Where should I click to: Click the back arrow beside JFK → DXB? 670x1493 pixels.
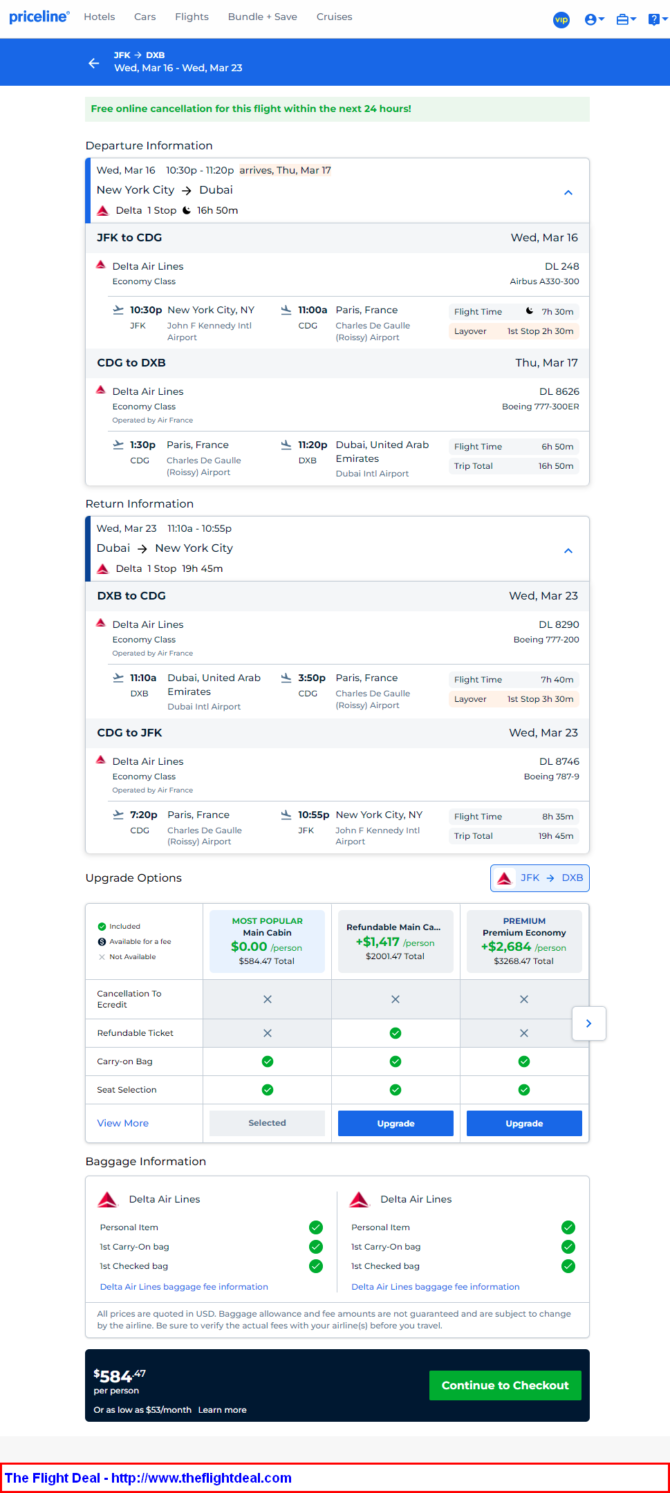(x=94, y=63)
